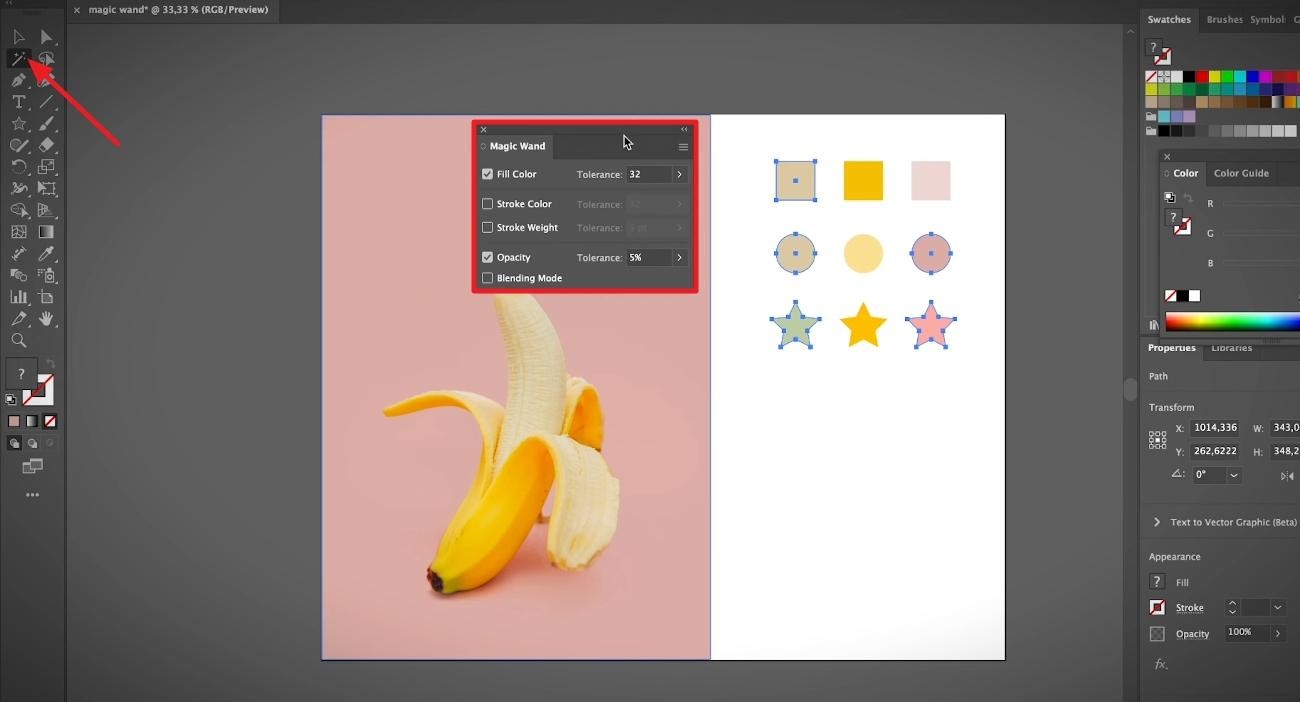Open the Color Guide tab

click(1241, 173)
